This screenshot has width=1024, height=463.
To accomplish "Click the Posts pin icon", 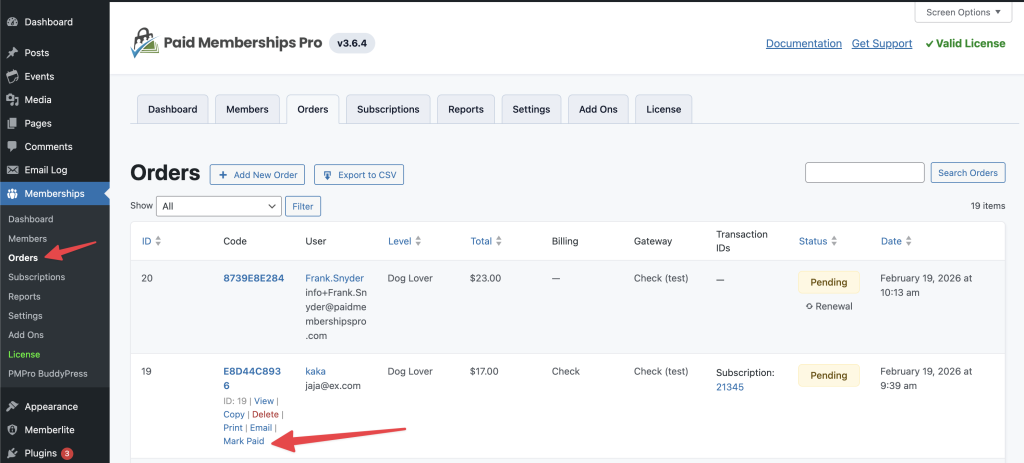I will tap(12, 53).
